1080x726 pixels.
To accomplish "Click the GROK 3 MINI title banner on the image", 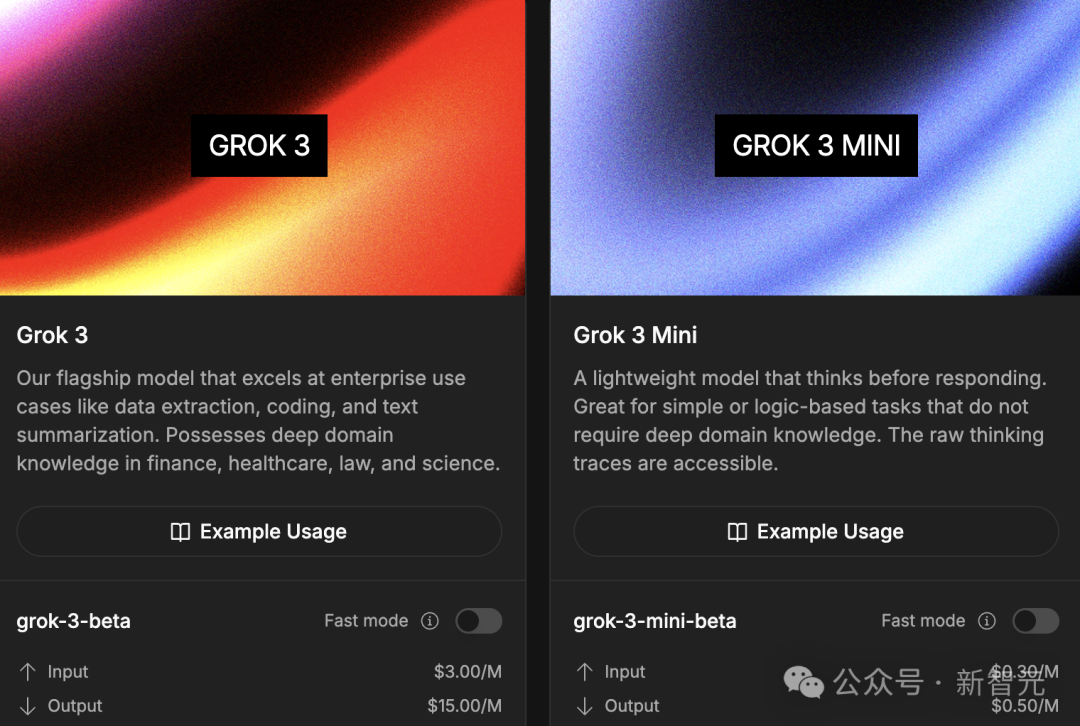I will coord(816,145).
